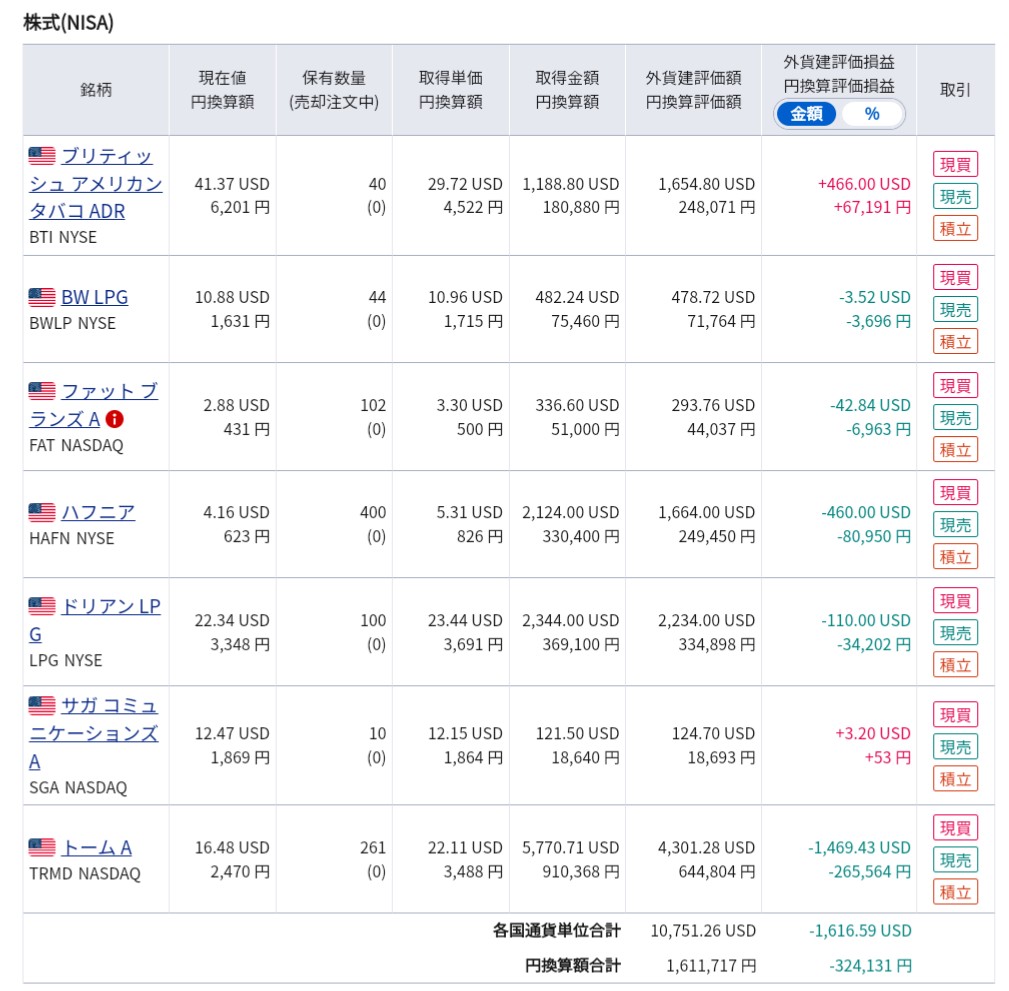Click 積立 button for BTI row

tap(955, 228)
